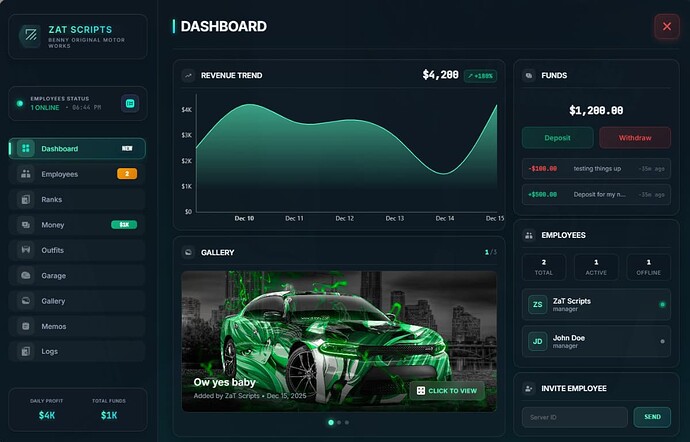Click the Employees people icon in sidebar
Image resolution: width=690 pixels, height=442 pixels.
point(26,174)
